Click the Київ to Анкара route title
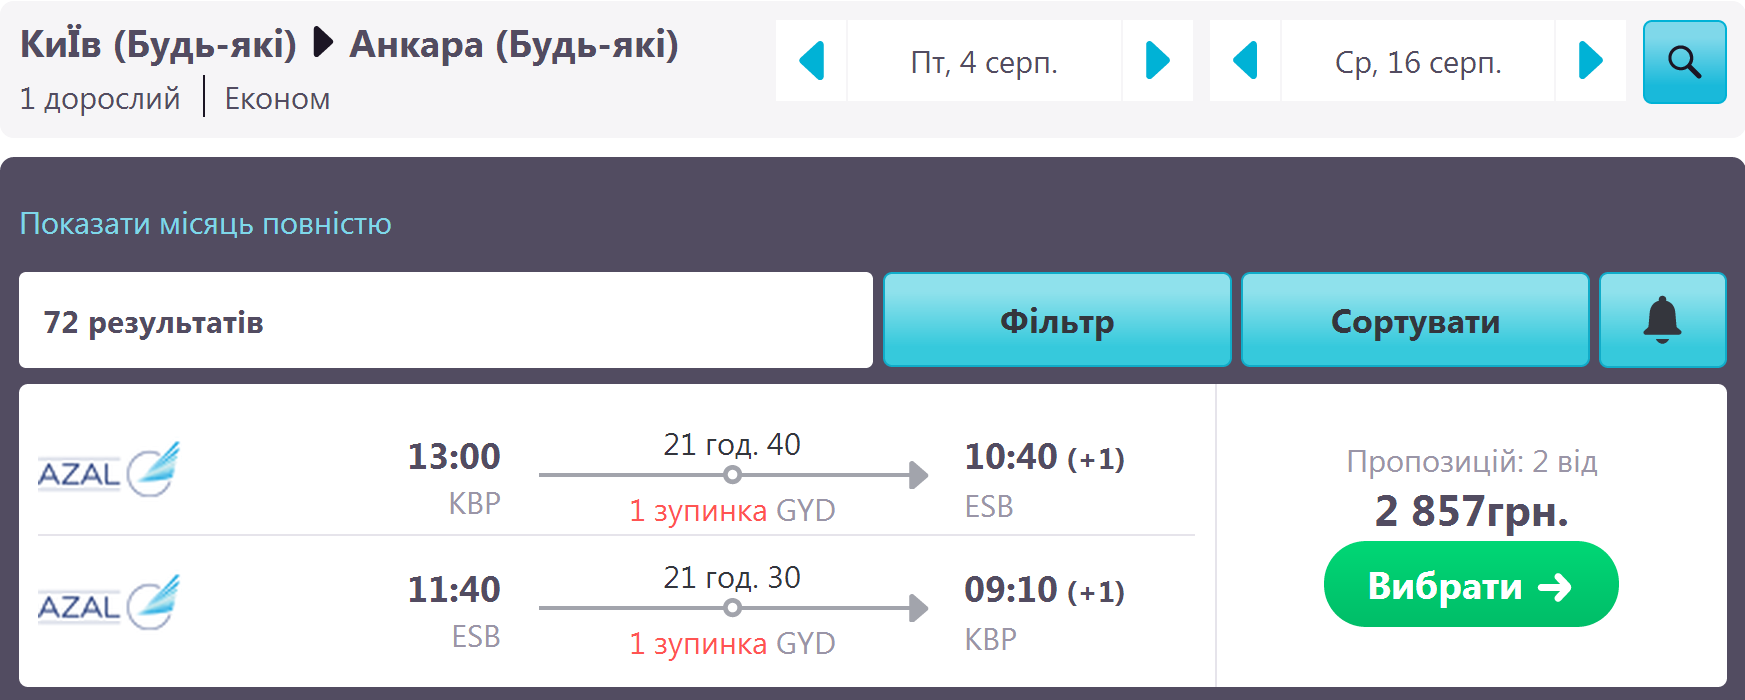This screenshot has height=700, width=1745. point(349,44)
